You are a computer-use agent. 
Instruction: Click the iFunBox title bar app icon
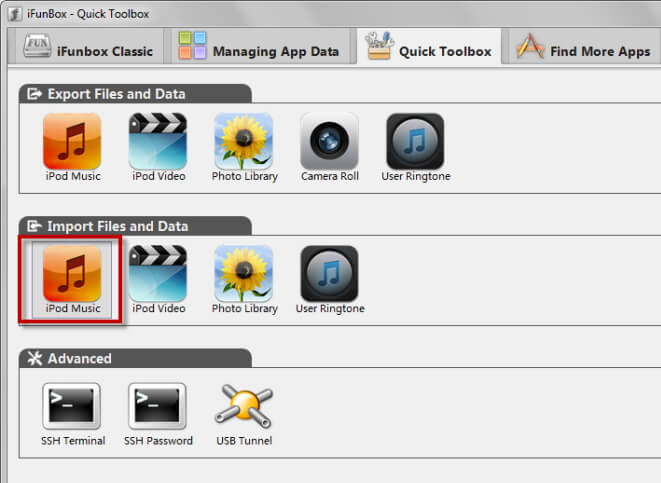pyautogui.click(x=15, y=14)
